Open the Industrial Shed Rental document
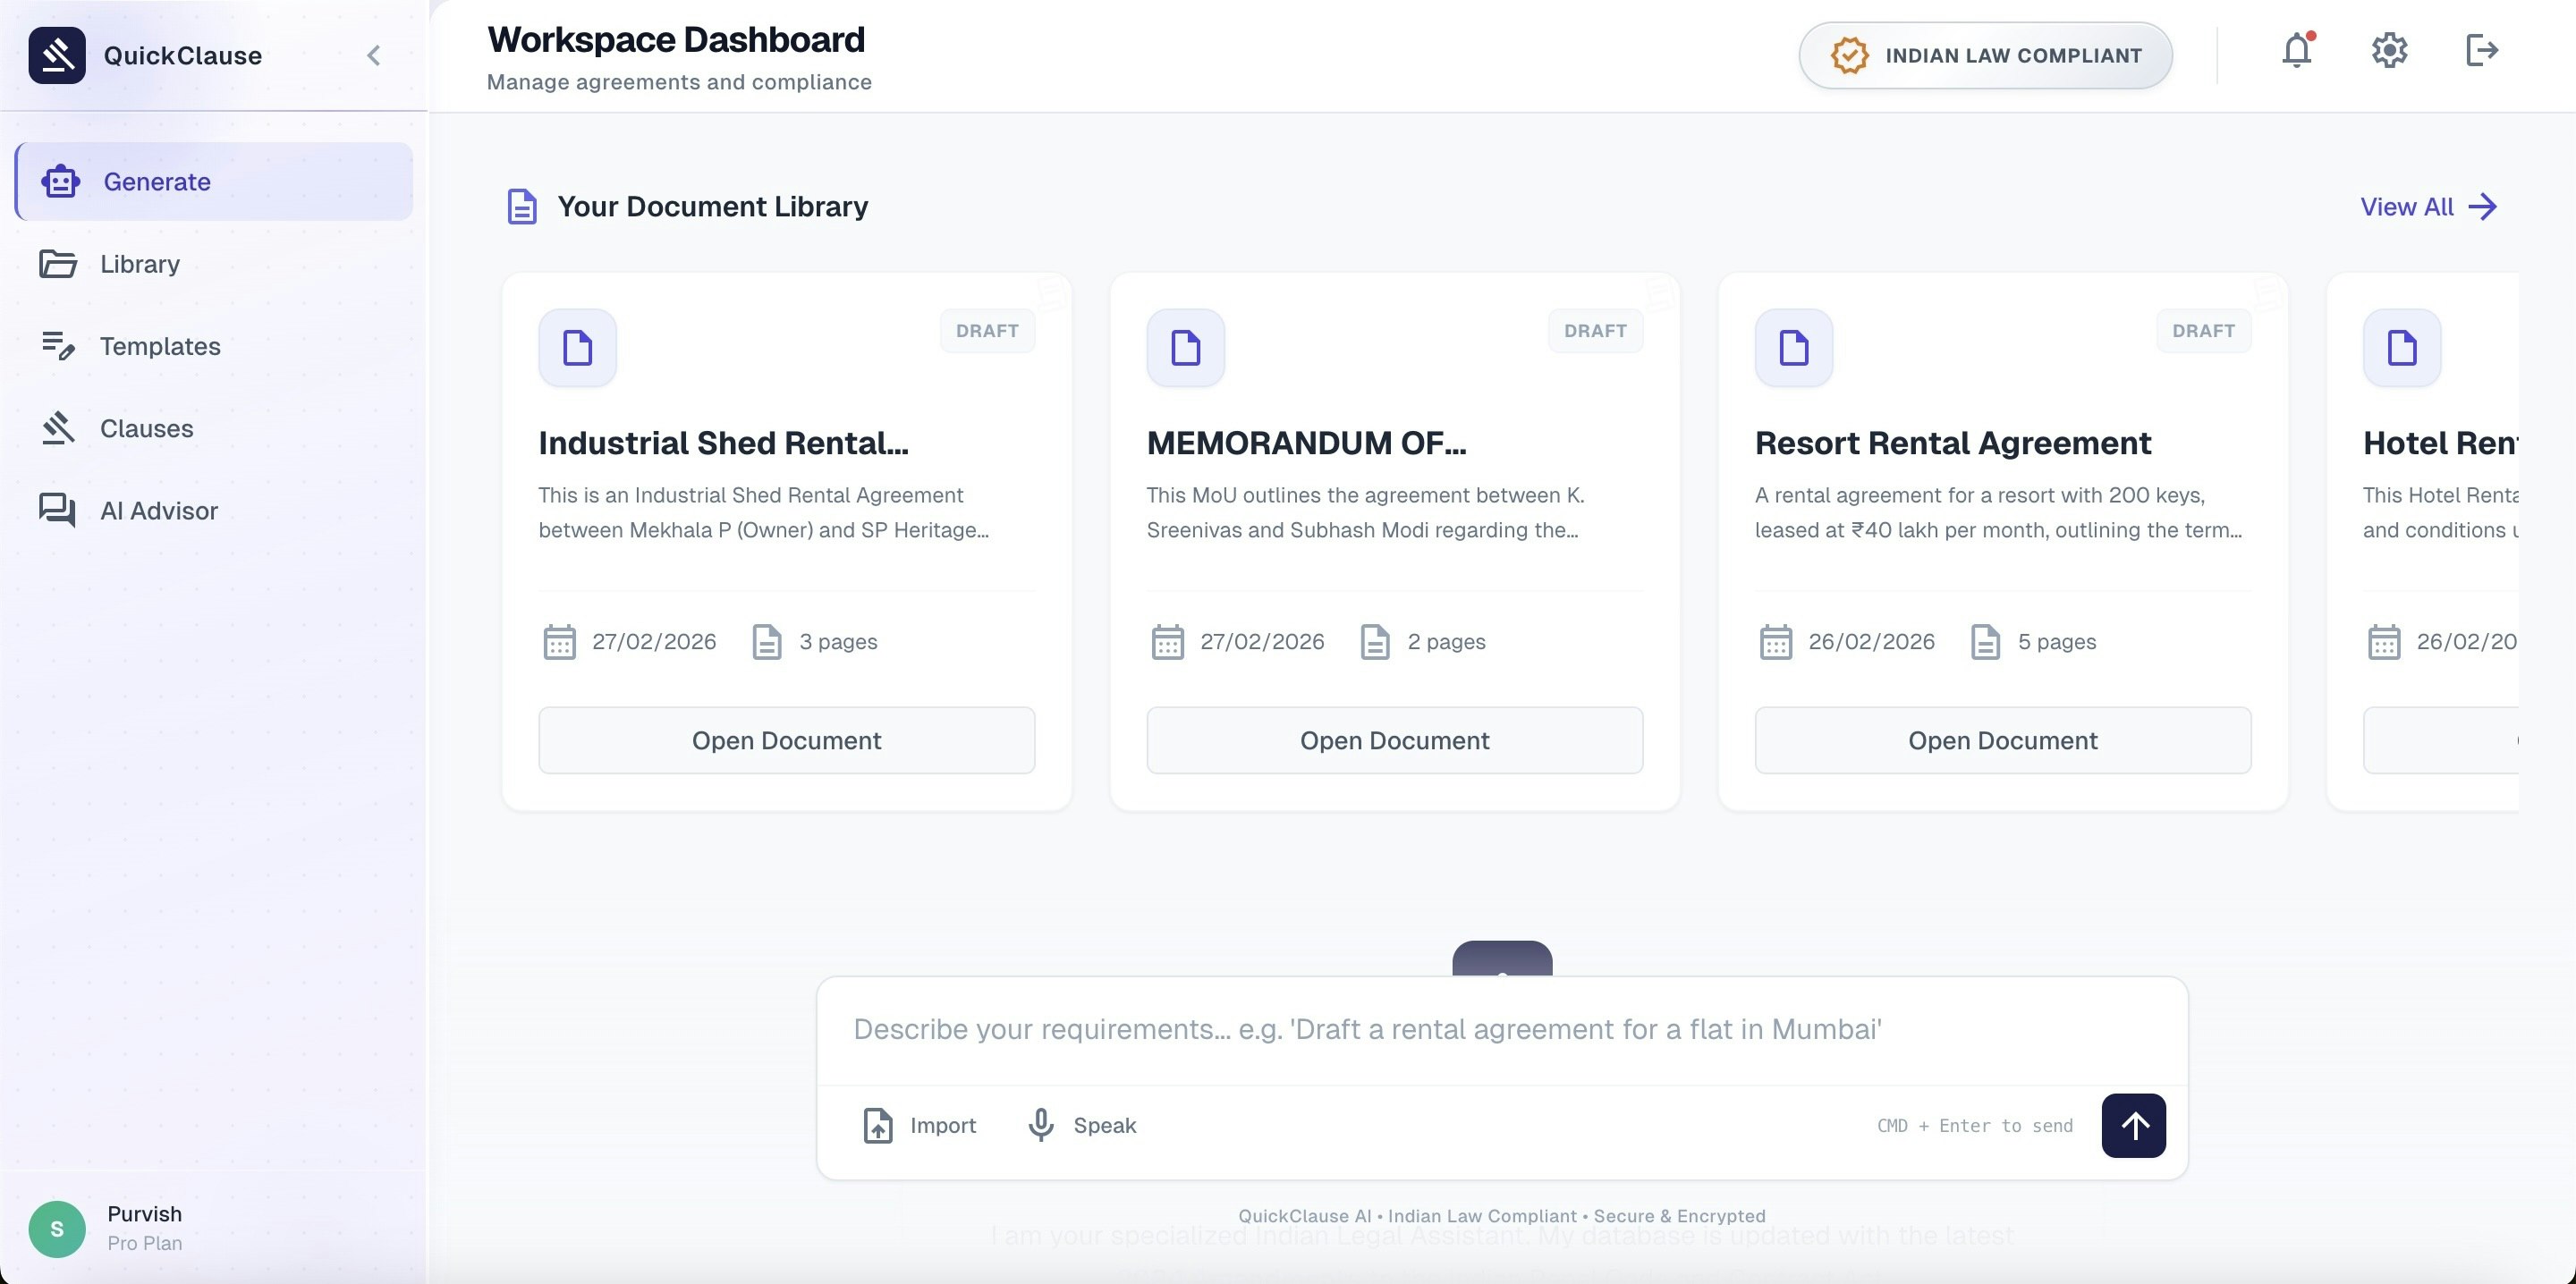The height and width of the screenshot is (1284, 2576). pos(786,740)
